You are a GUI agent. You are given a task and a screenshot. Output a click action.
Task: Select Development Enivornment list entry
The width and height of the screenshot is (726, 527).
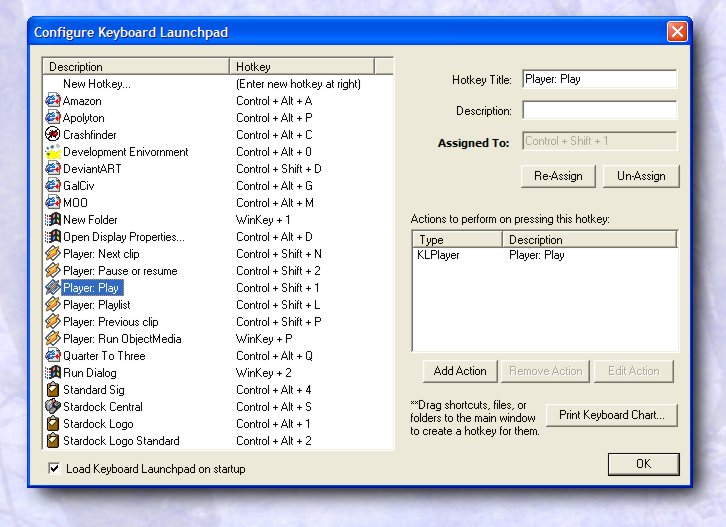pos(125,152)
